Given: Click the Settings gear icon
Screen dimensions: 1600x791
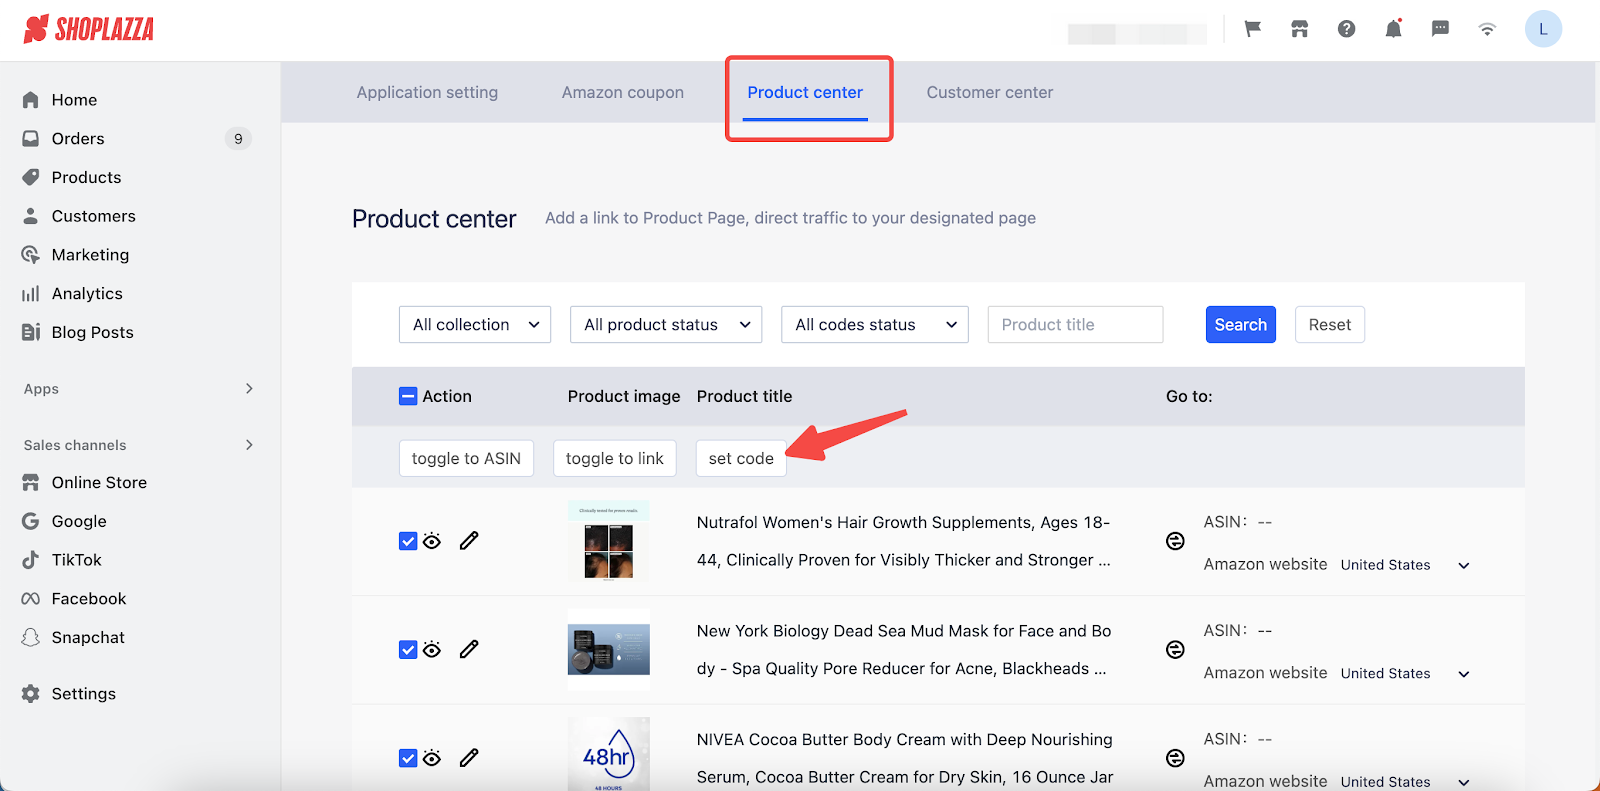Looking at the screenshot, I should (31, 694).
